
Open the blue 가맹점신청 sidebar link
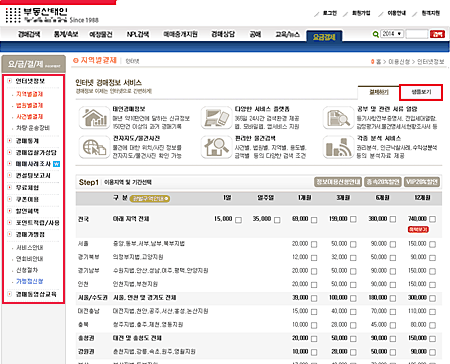(30, 282)
